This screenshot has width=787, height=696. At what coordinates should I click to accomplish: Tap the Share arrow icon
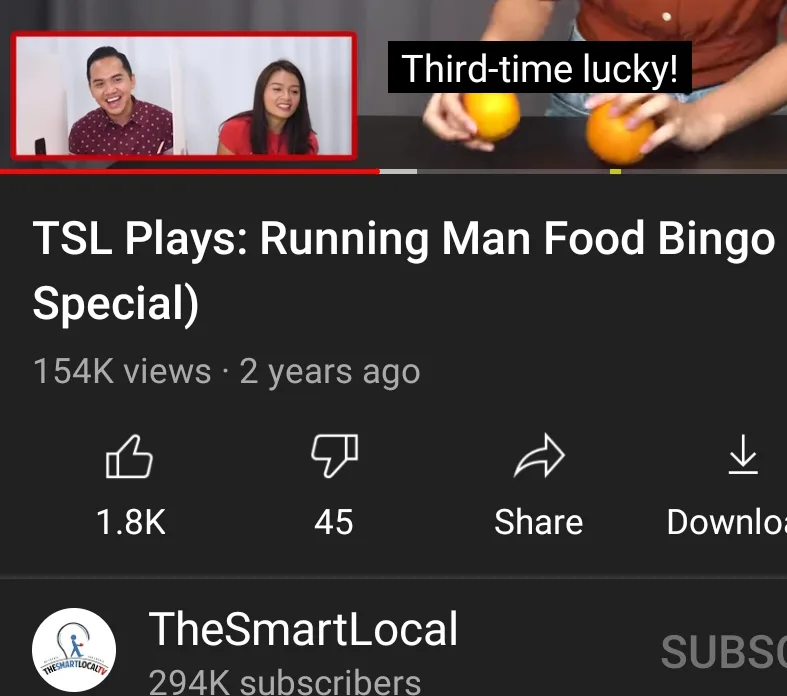[540, 456]
